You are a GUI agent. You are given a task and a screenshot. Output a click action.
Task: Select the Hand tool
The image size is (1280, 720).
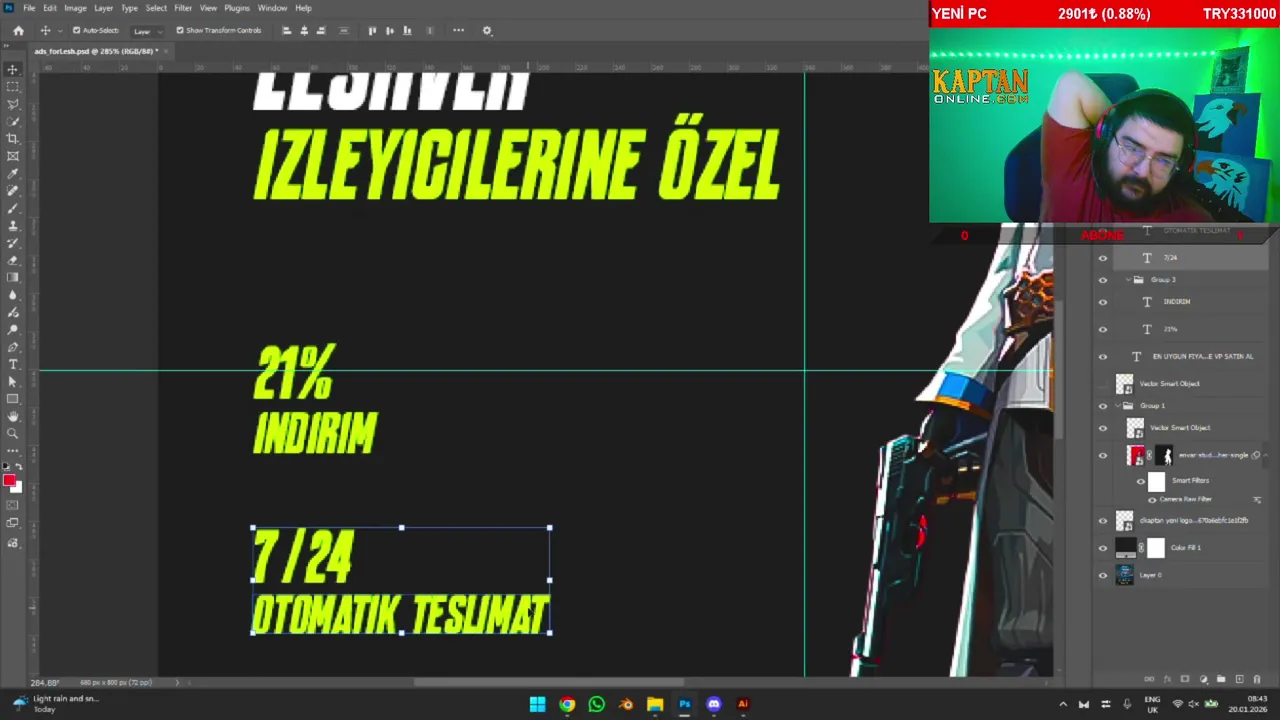coord(13,416)
